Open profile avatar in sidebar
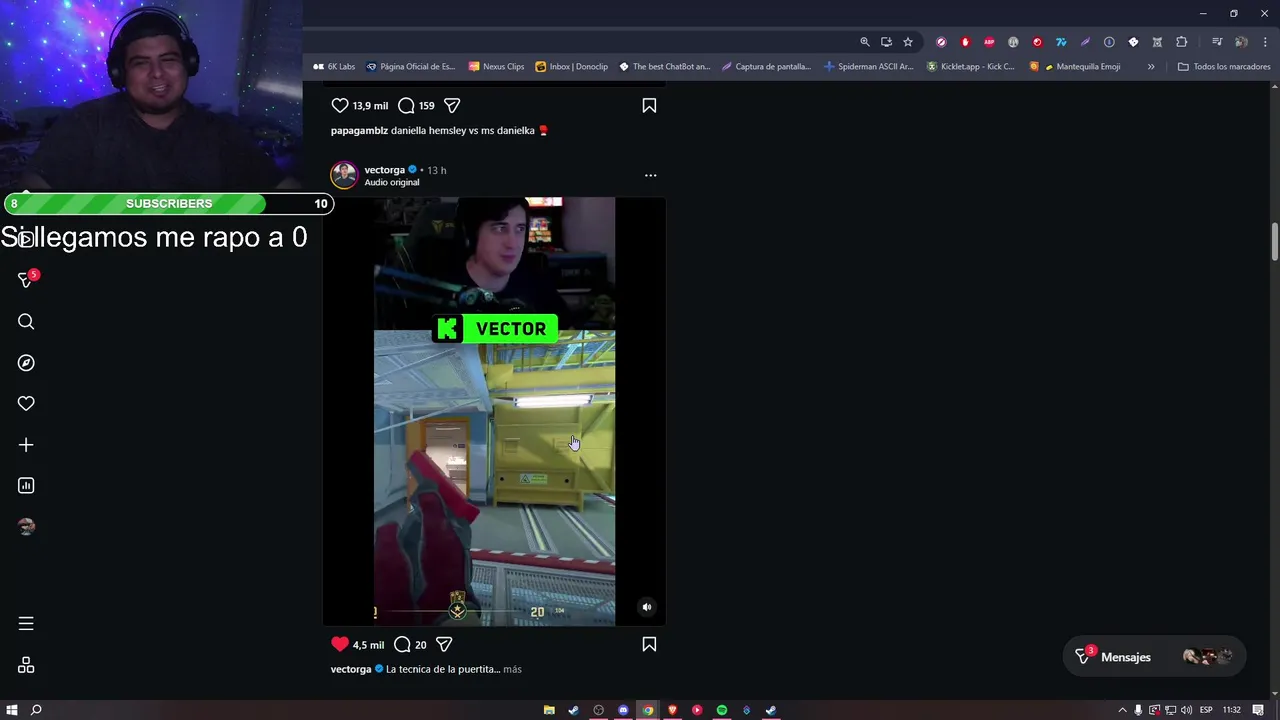Image resolution: width=1280 pixels, height=720 pixels. [26, 526]
